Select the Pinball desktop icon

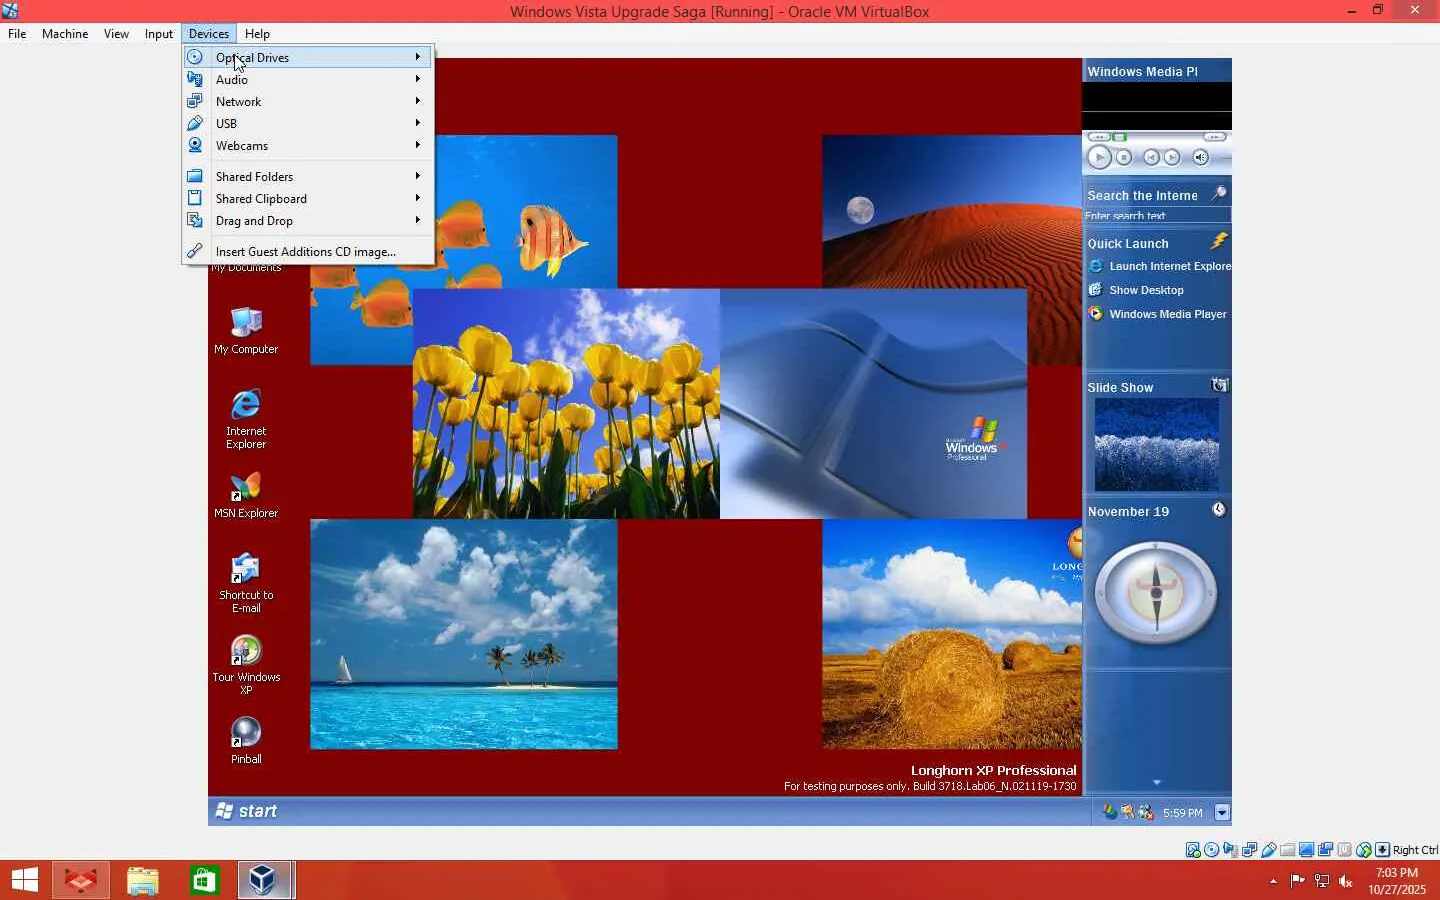click(x=246, y=741)
